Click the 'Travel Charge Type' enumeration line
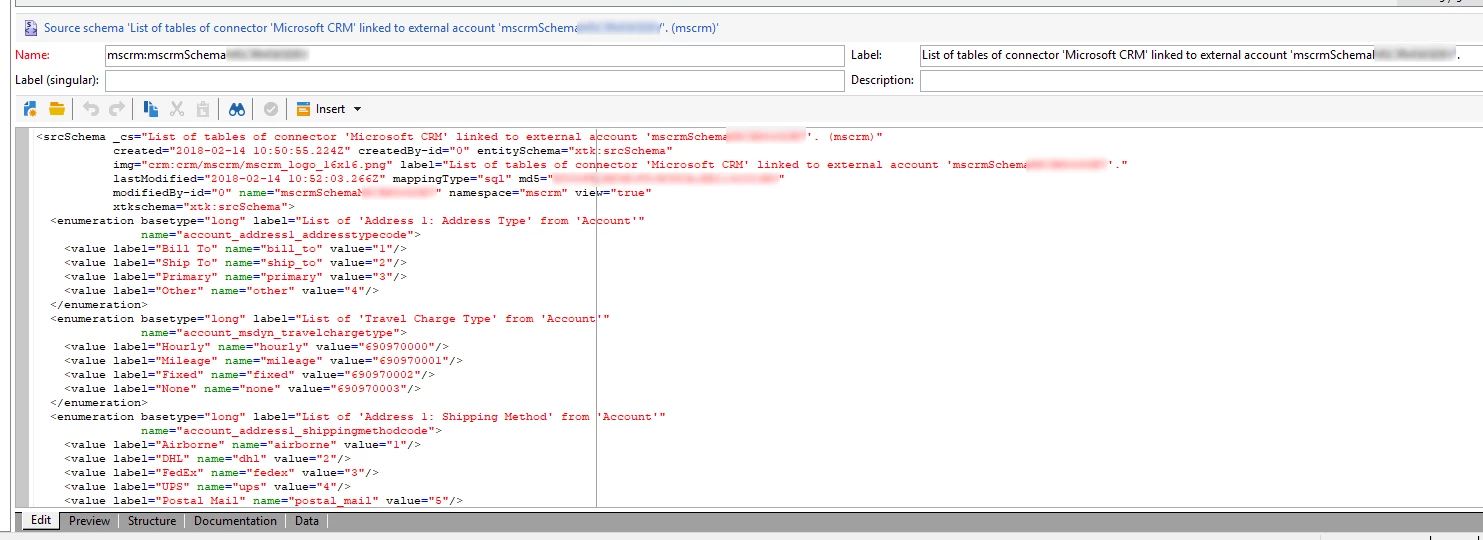The image size is (1483, 540). tap(330, 318)
